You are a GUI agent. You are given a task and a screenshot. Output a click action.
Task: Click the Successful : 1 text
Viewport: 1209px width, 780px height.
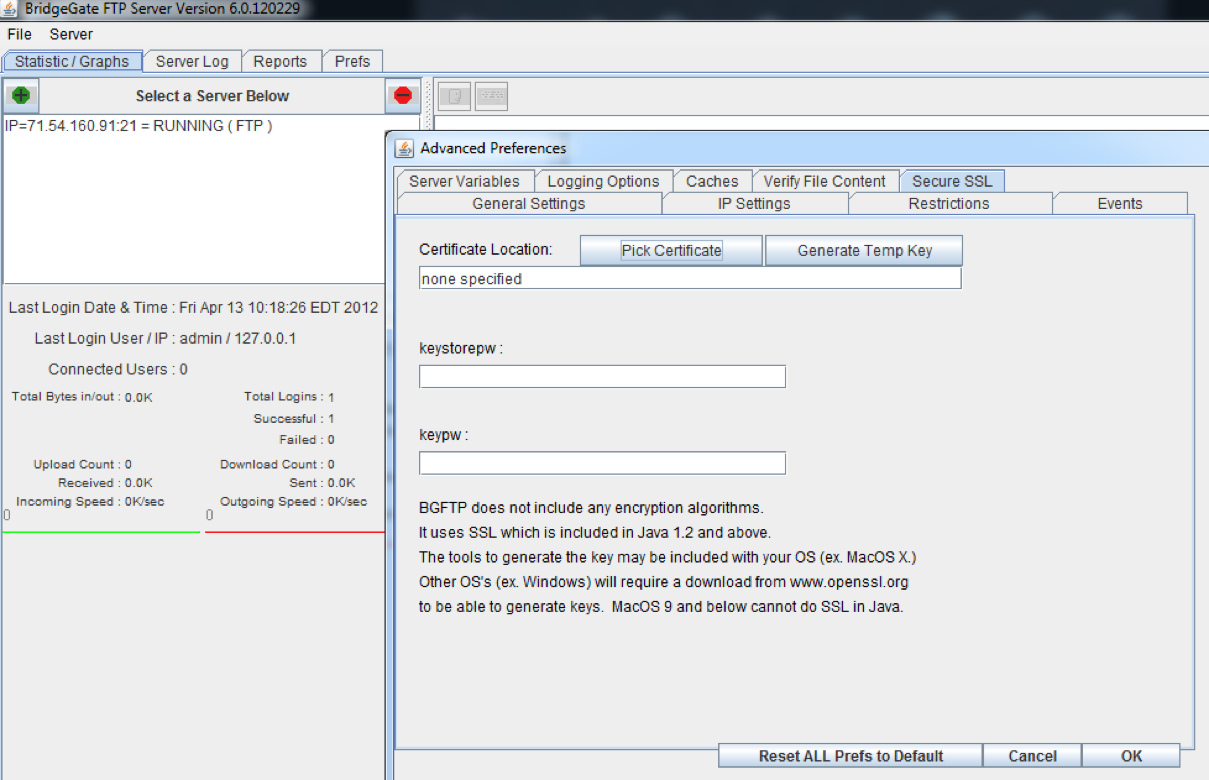coord(294,419)
